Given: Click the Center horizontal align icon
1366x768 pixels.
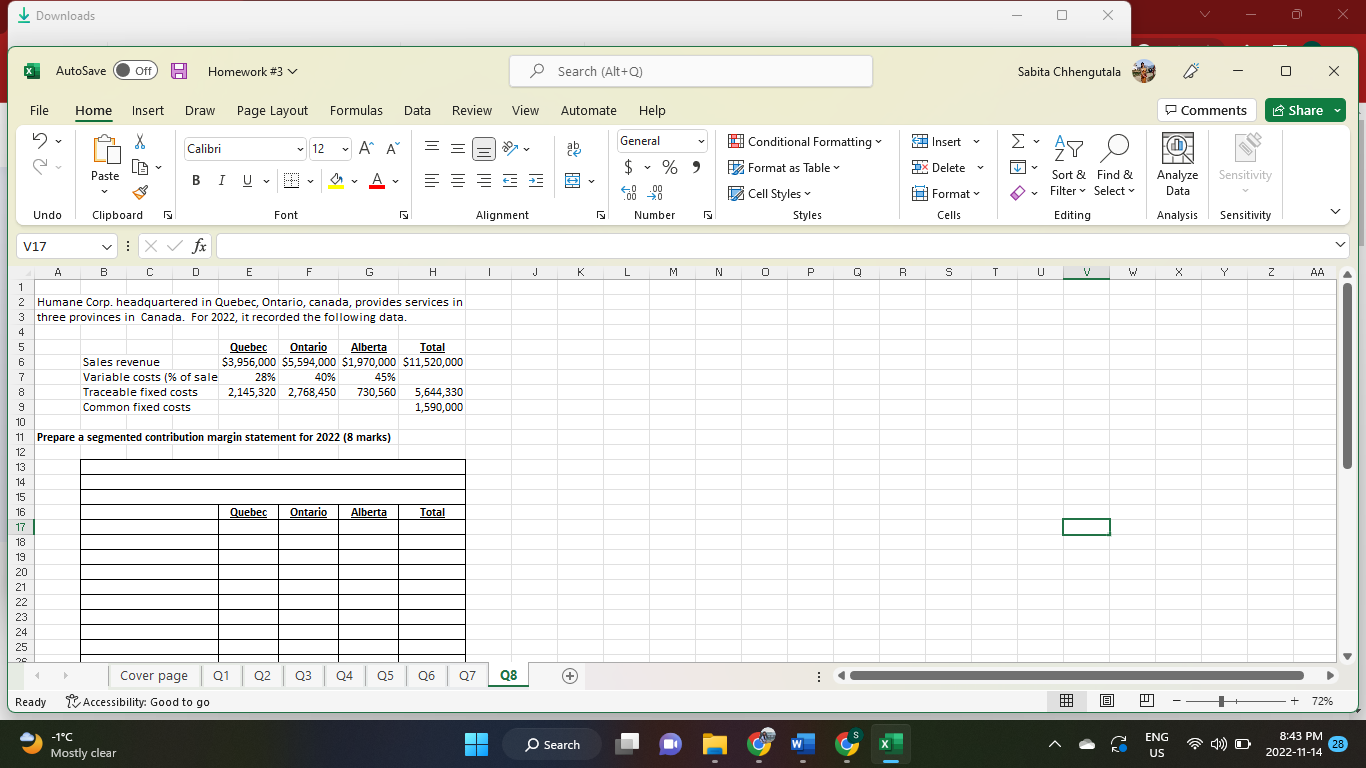Looking at the screenshot, I should tap(459, 181).
